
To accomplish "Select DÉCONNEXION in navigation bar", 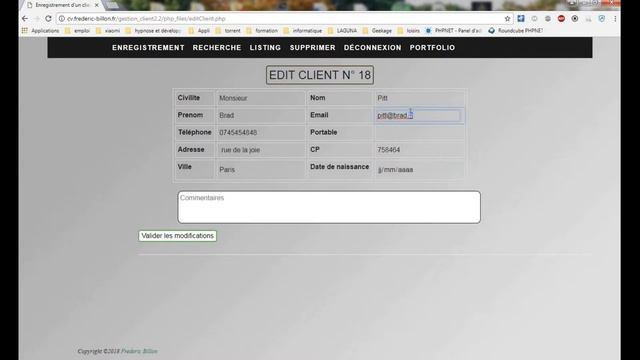I will tap(373, 48).
